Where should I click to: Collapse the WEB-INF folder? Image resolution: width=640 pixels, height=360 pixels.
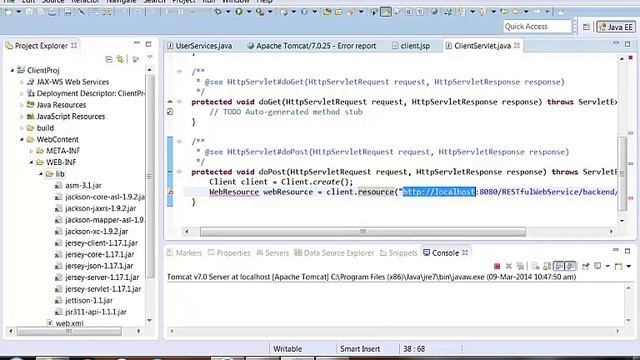(31, 162)
